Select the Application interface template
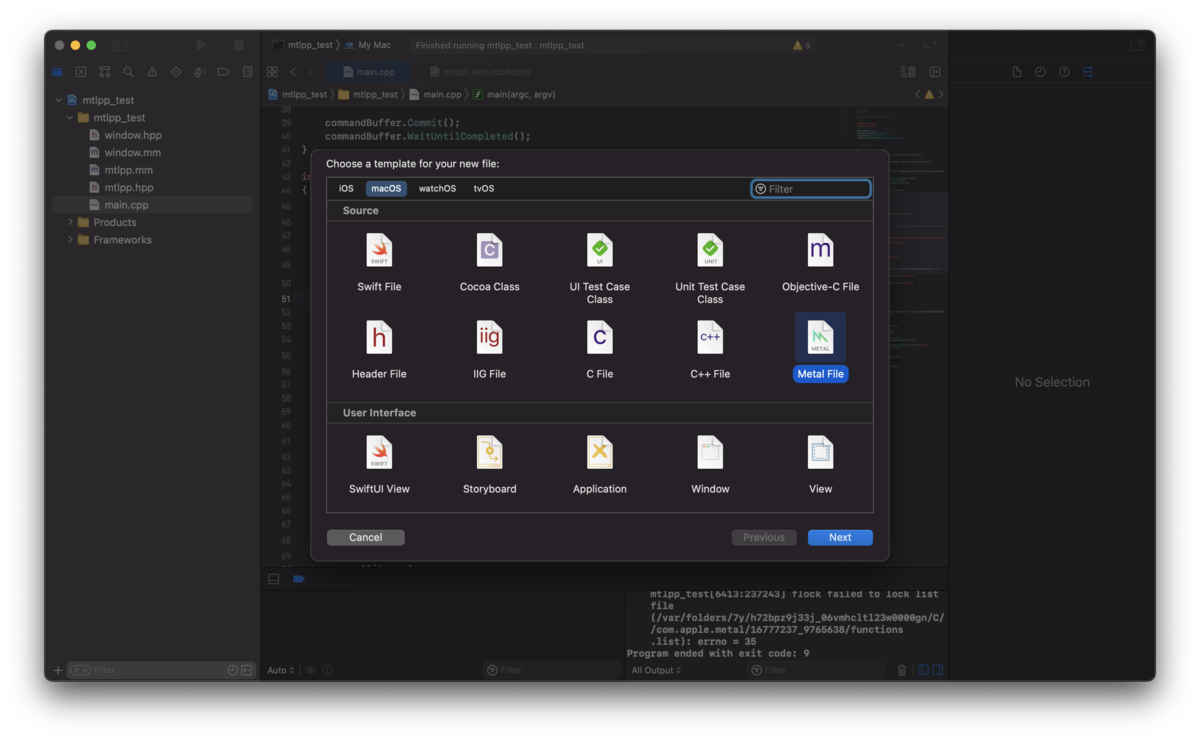1200x740 pixels. pyautogui.click(x=600, y=465)
